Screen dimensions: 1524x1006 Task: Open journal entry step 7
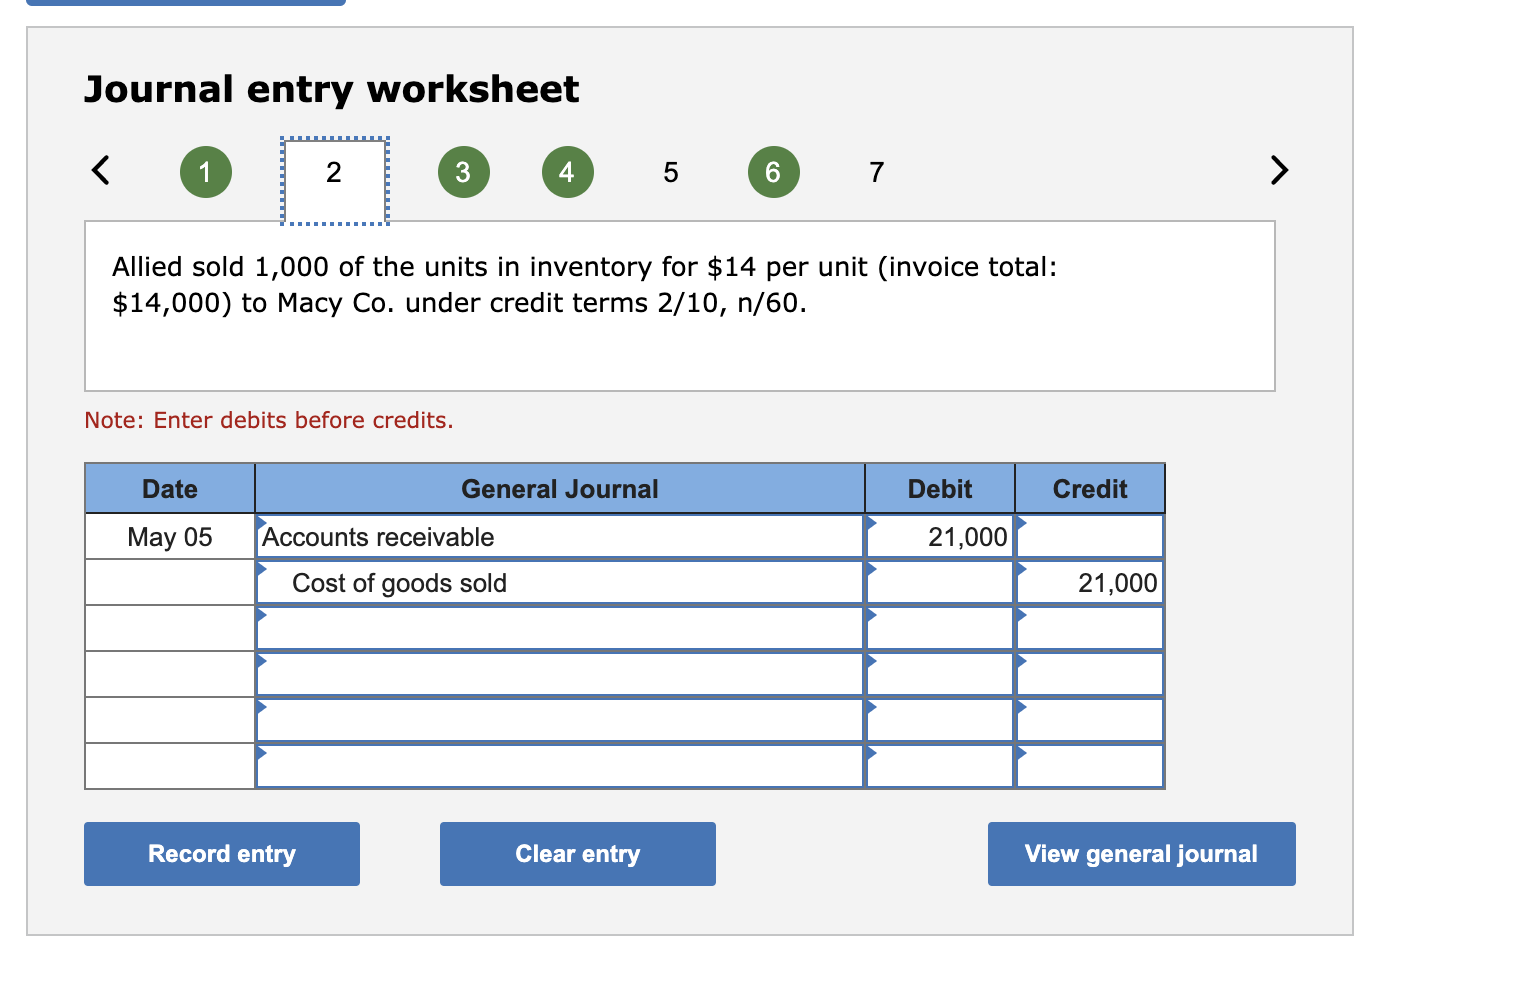[877, 172]
